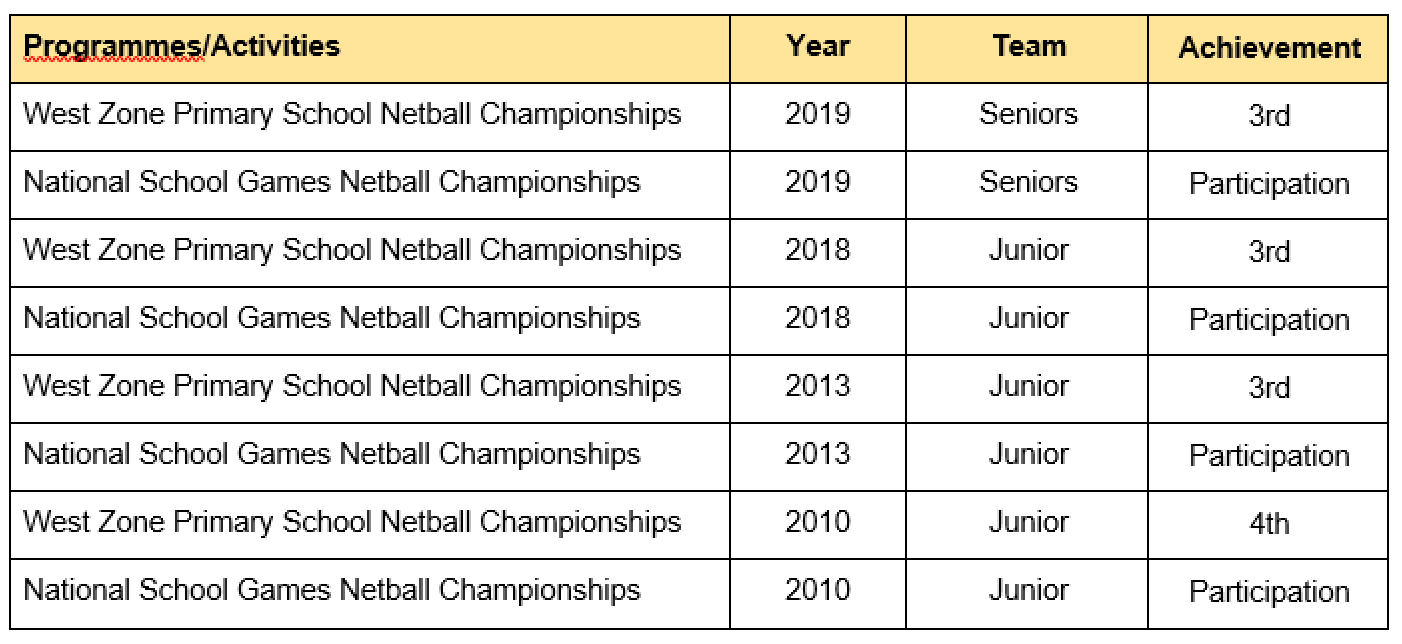Image resolution: width=1402 pixels, height=644 pixels.
Task: Click the 2019 West Zone Primary School Netball Championships cell
Action: 370,117
